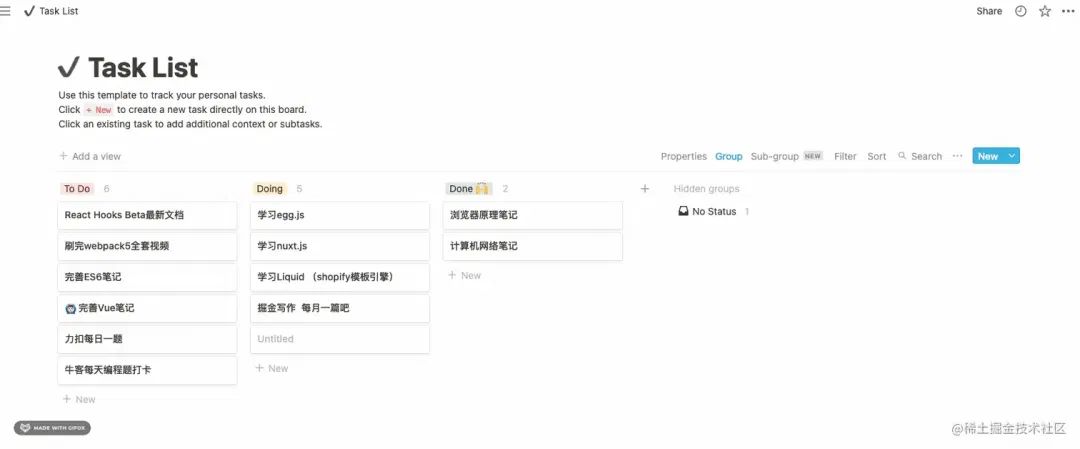1080x449 pixels.
Task: Open the updates clock icon
Action: (1021, 11)
